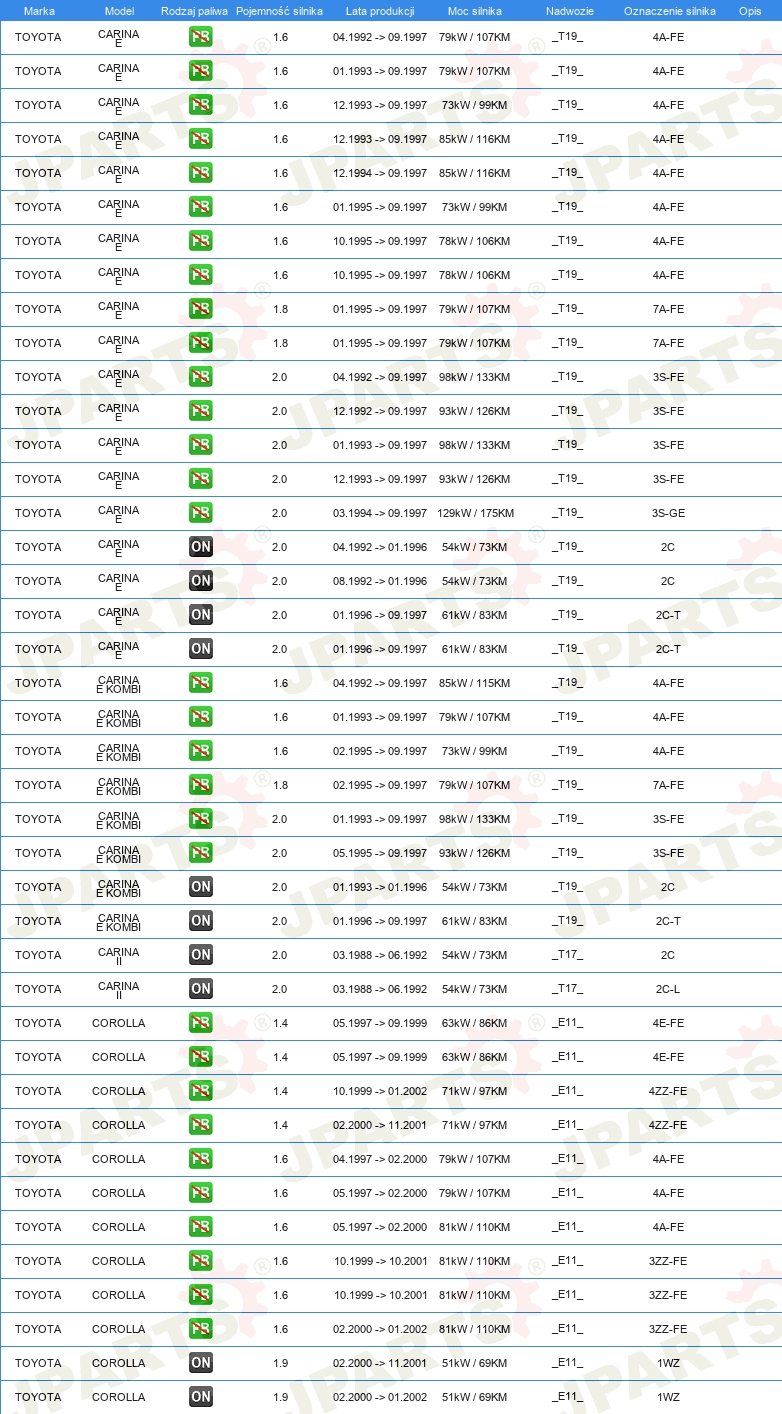Click diesel ON icon for Corolla 1.9 02.2000 -> 11.2001 row
782x1414 pixels.
pyautogui.click(x=200, y=1363)
